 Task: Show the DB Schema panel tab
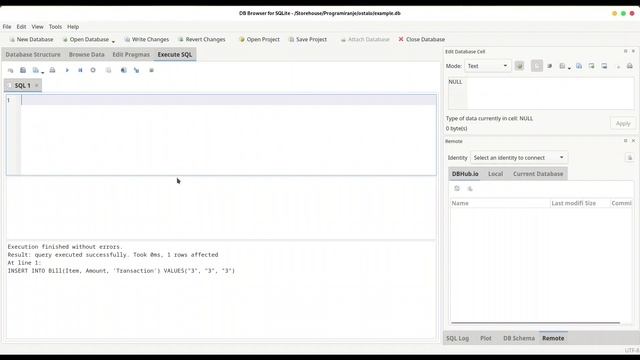click(519, 338)
